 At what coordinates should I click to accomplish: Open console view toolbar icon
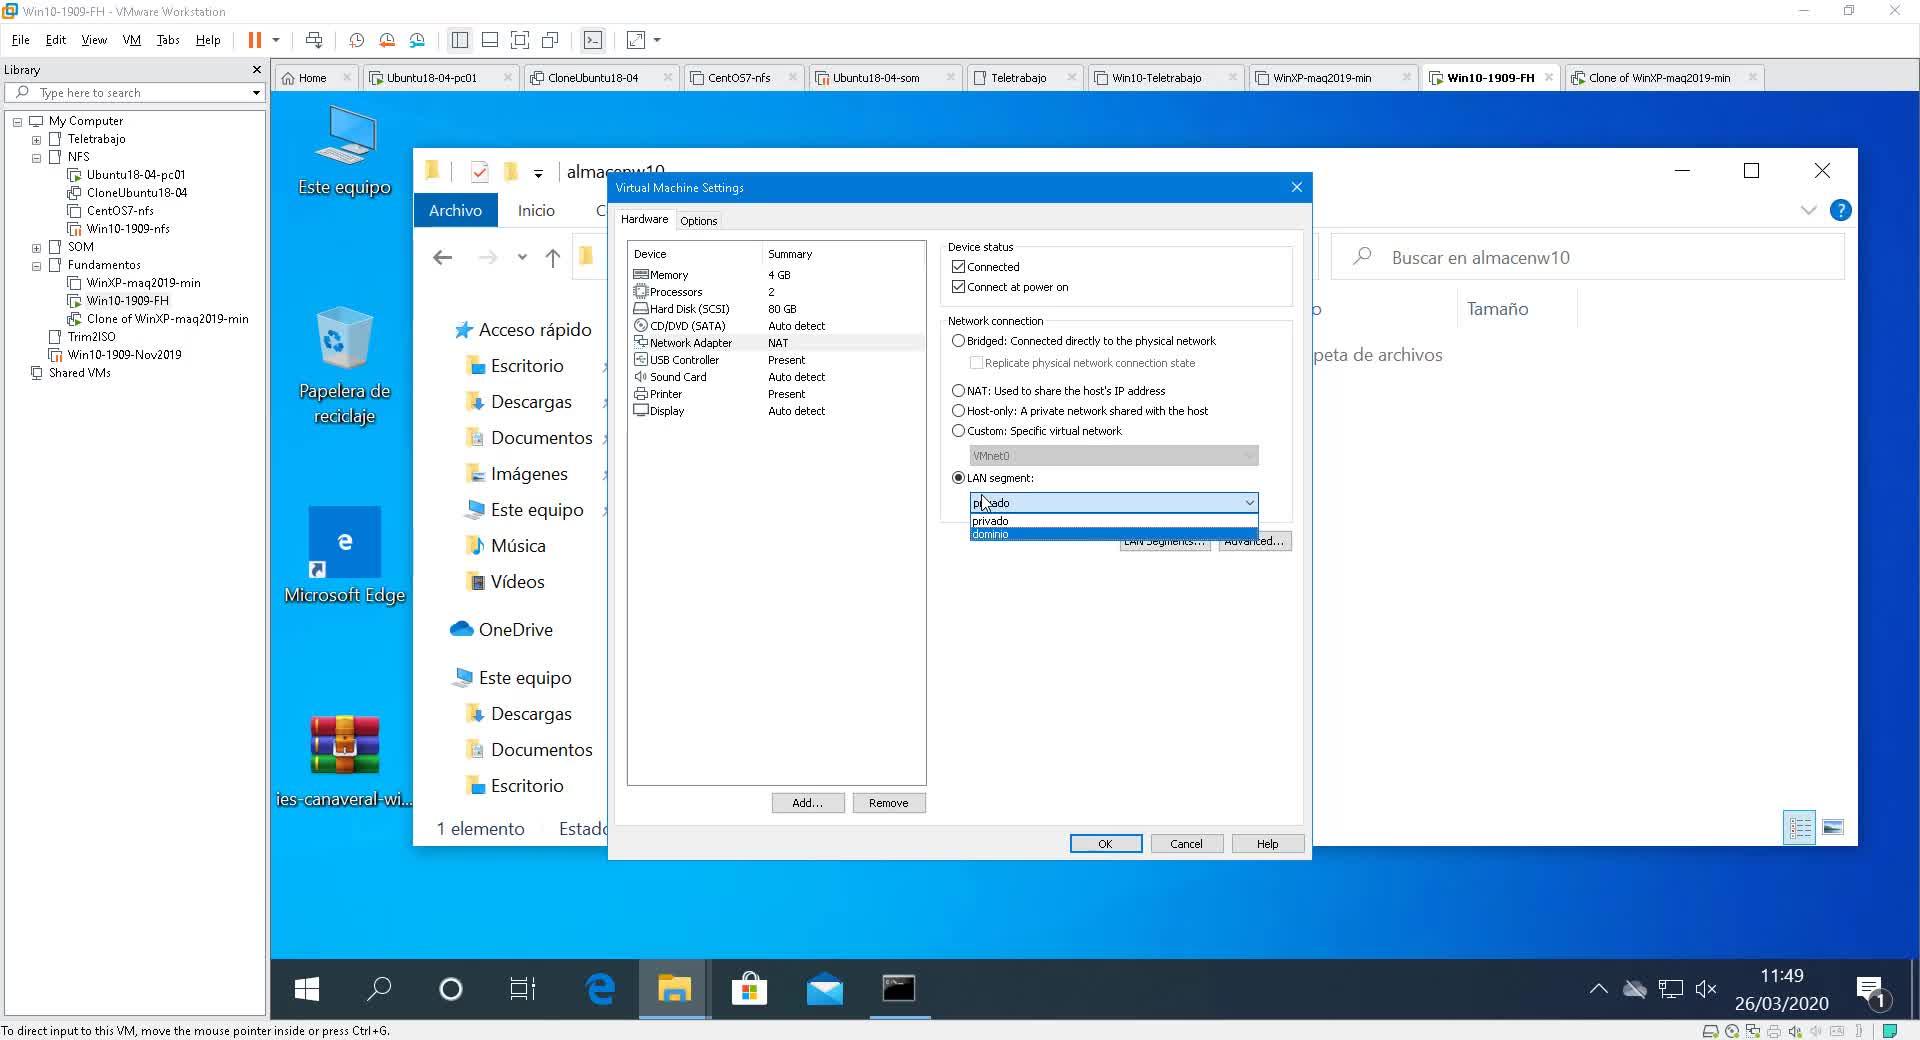593,40
